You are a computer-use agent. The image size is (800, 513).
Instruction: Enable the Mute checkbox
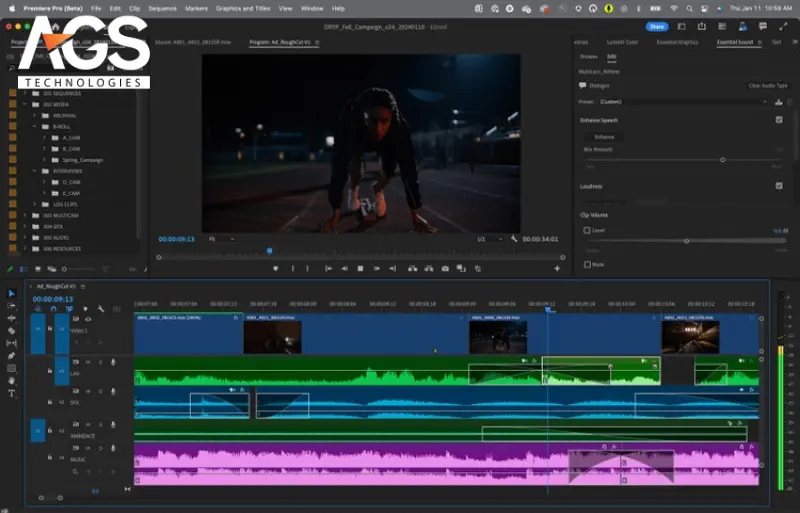coord(587,264)
